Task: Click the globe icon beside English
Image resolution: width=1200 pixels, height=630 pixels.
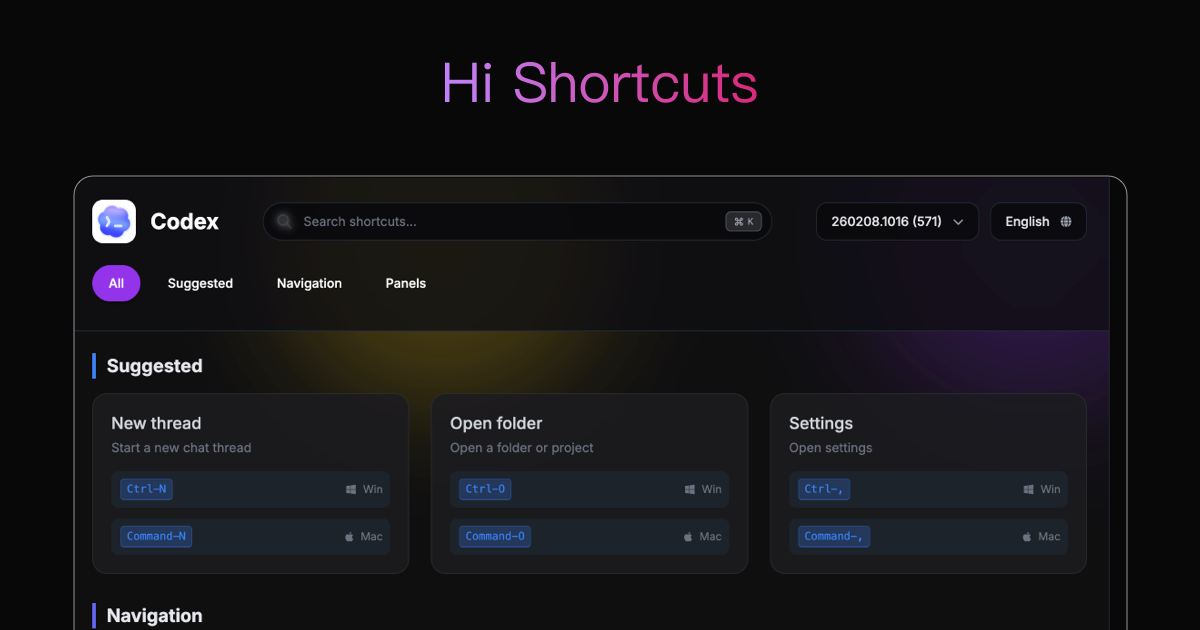Action: [x=1066, y=222]
